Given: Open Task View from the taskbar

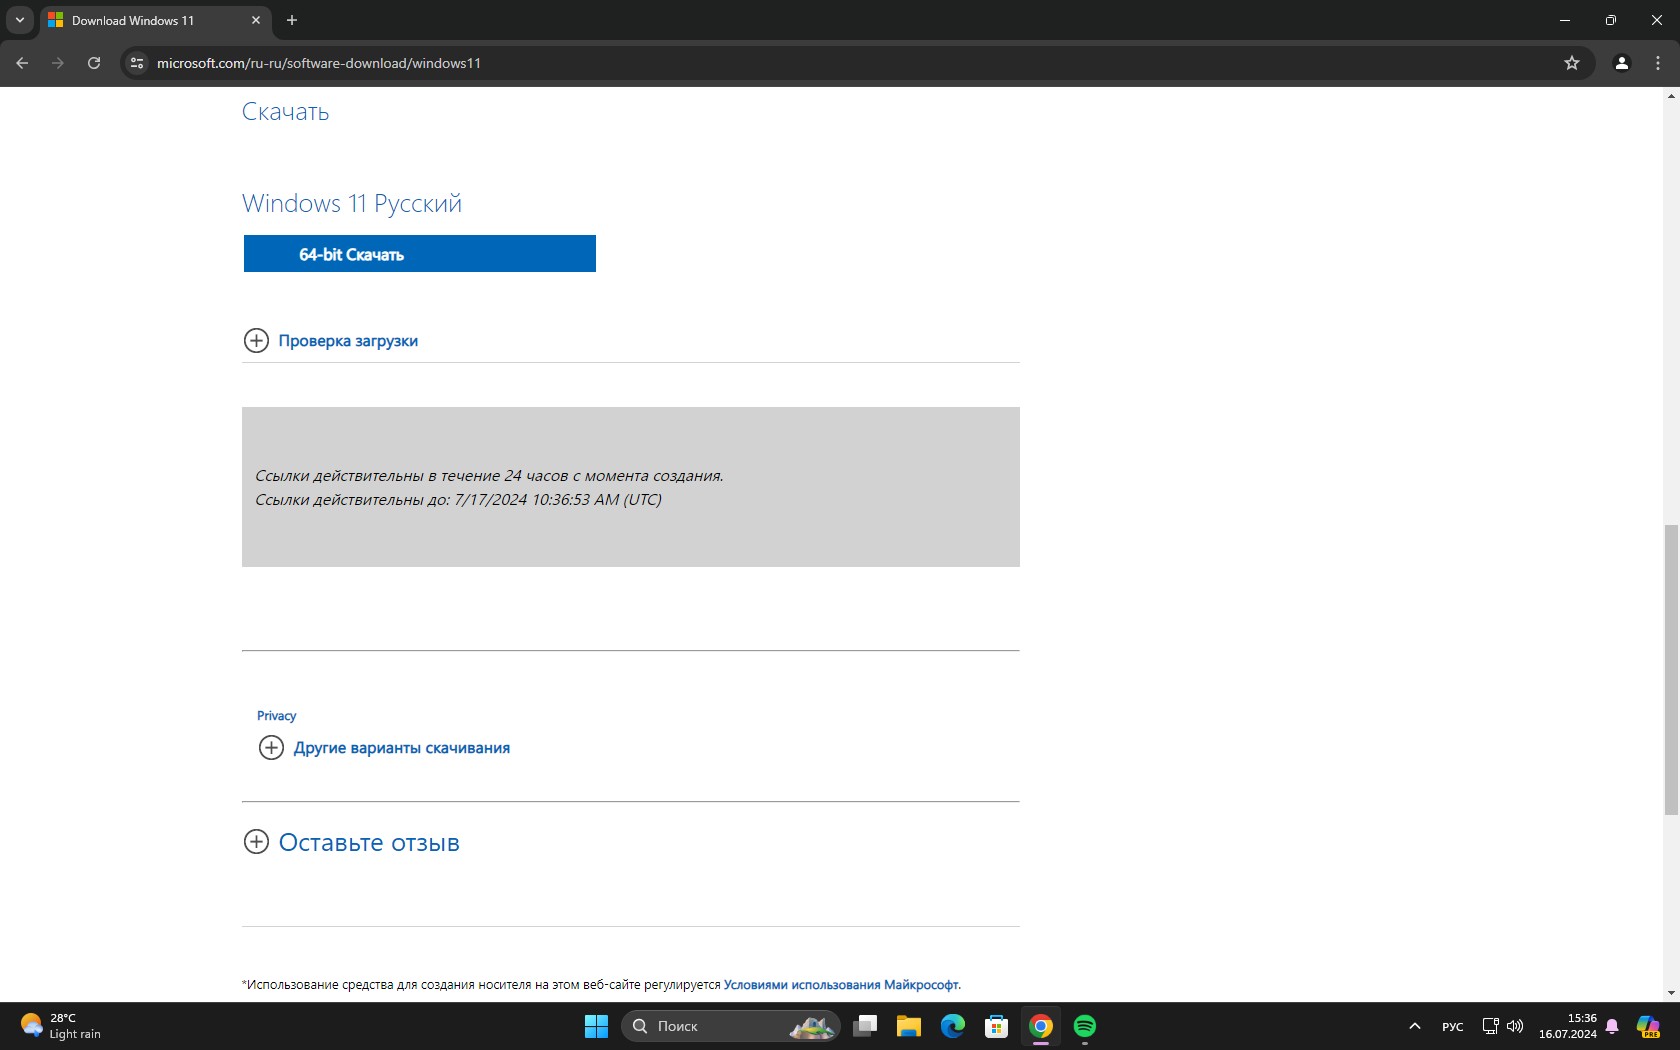Looking at the screenshot, I should pos(865,1026).
